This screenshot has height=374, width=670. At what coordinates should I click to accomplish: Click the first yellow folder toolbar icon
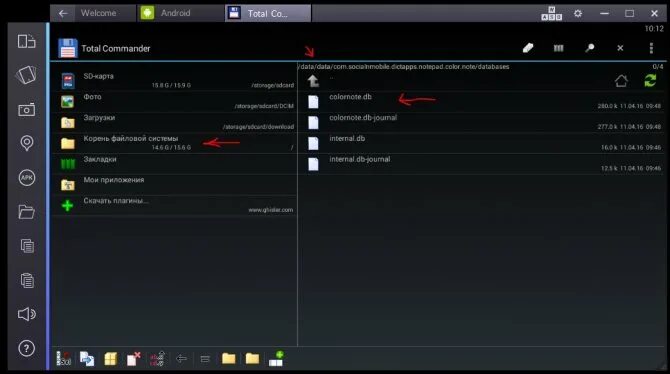(229, 358)
